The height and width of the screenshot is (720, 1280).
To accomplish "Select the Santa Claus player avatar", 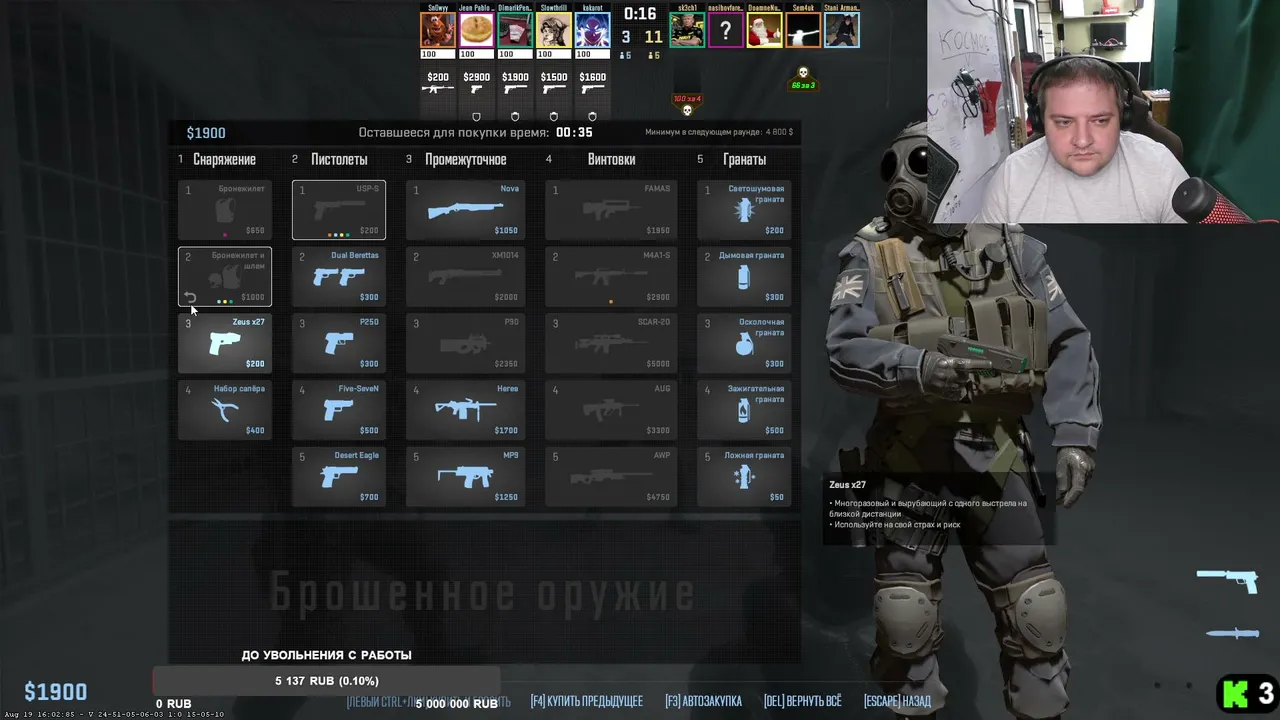I will coord(765,29).
